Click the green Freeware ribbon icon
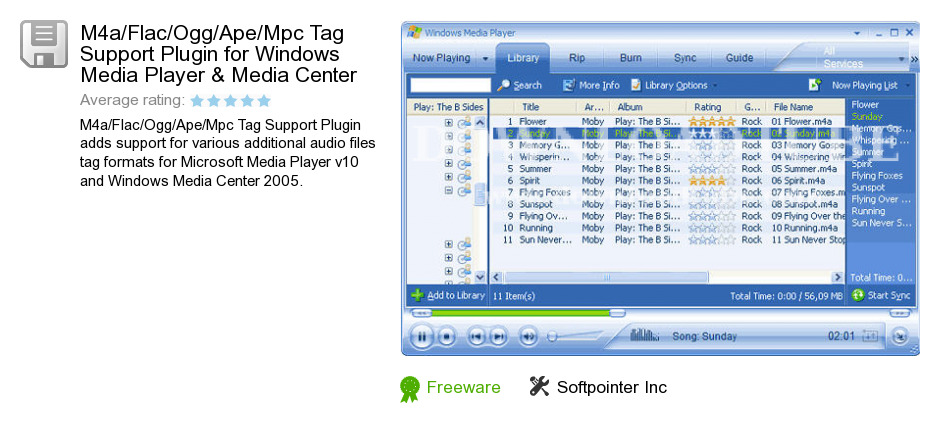The image size is (940, 433). click(x=409, y=389)
